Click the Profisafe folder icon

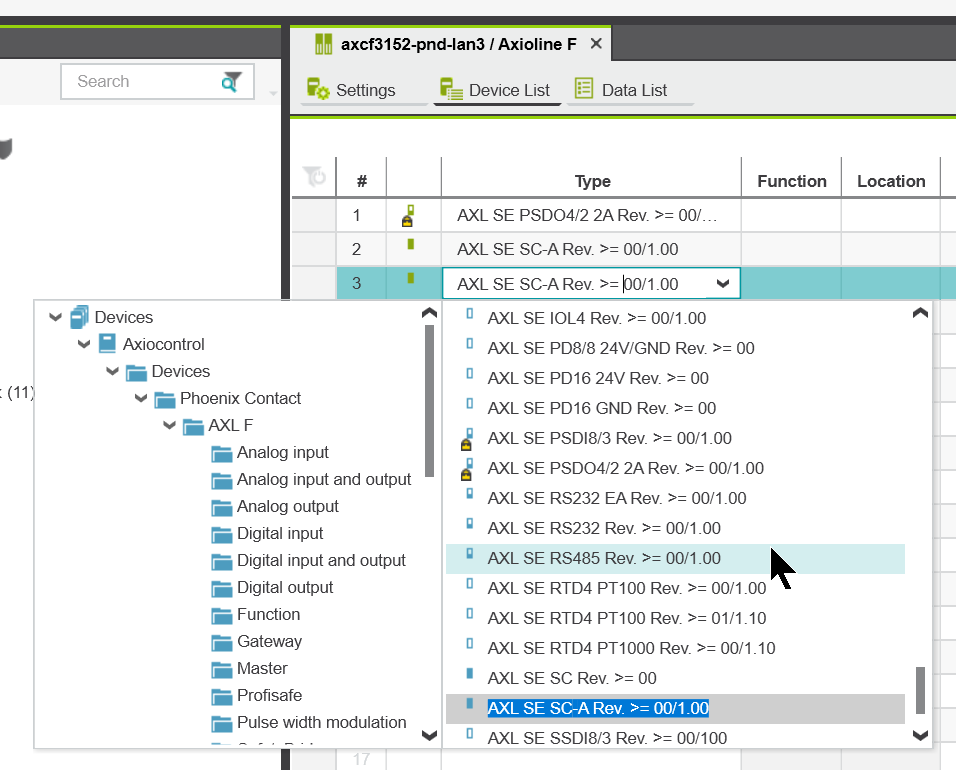click(222, 696)
